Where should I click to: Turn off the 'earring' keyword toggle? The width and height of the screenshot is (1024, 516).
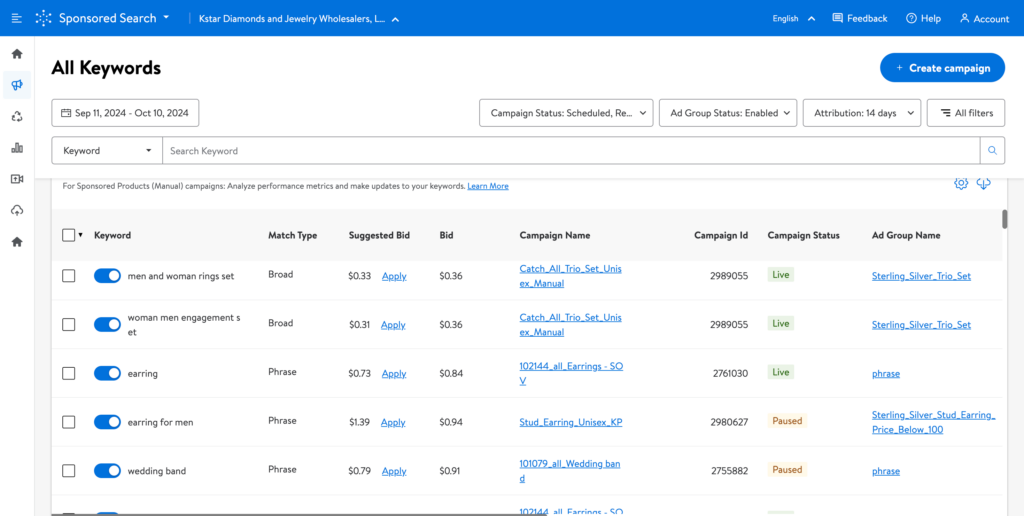pyautogui.click(x=107, y=374)
